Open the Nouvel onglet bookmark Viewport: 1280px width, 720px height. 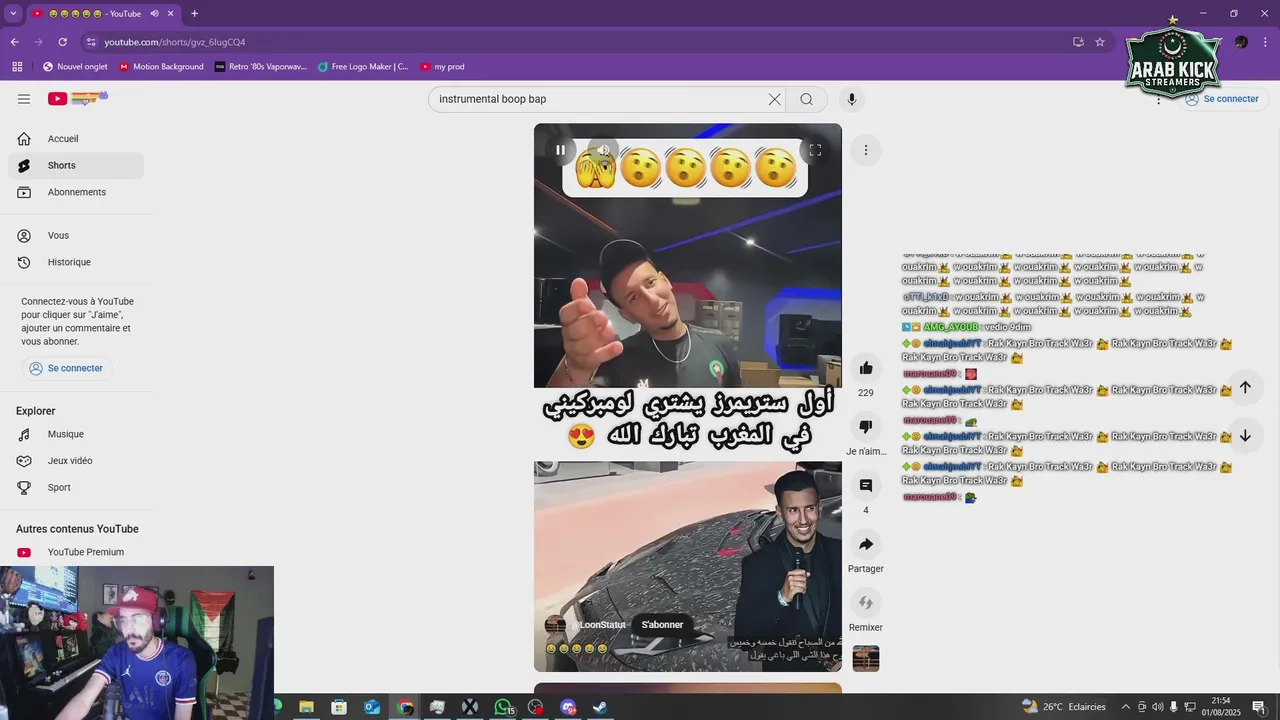tap(75, 67)
